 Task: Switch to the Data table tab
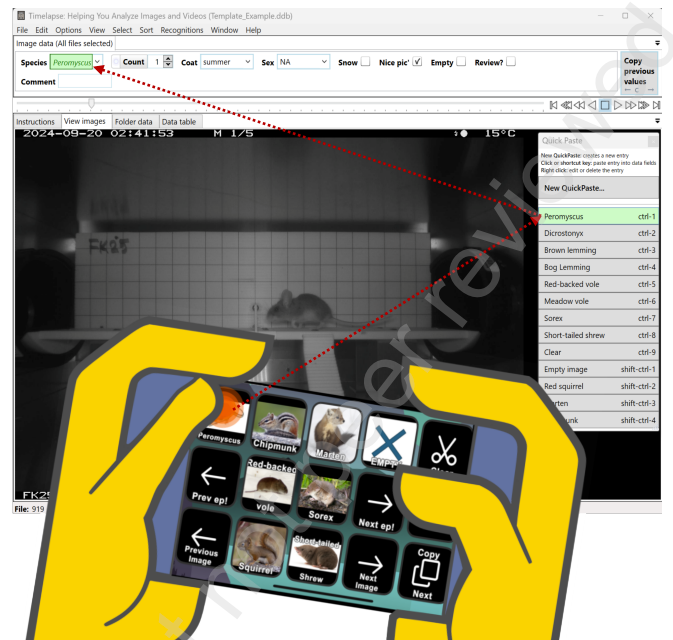[179, 122]
